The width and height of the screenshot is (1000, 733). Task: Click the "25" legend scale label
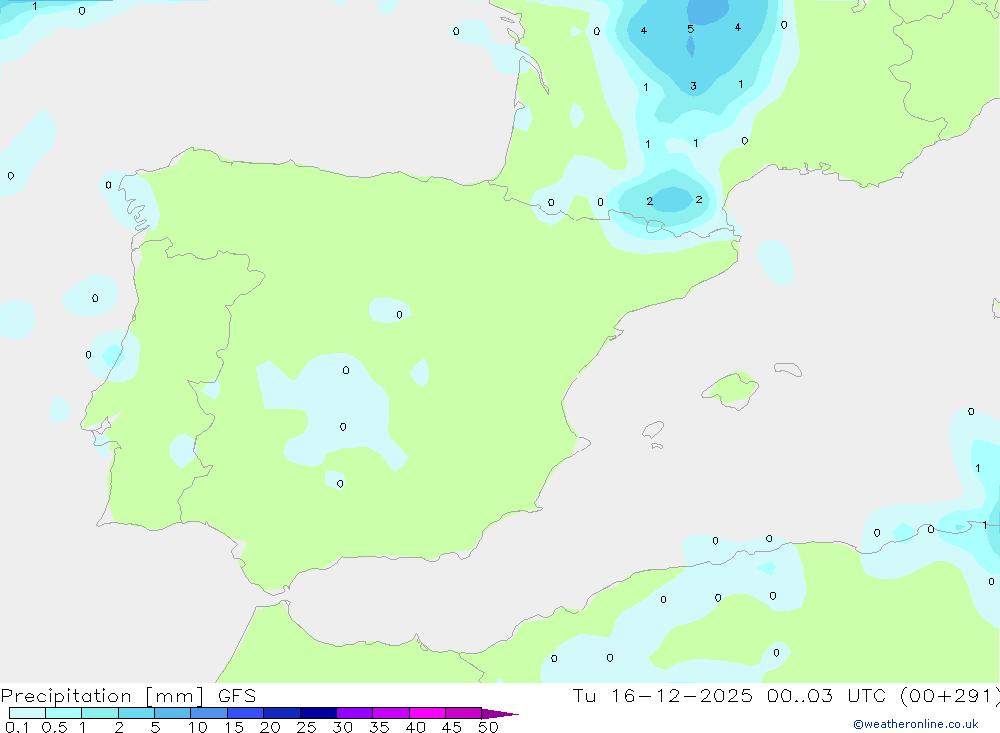coord(306,727)
